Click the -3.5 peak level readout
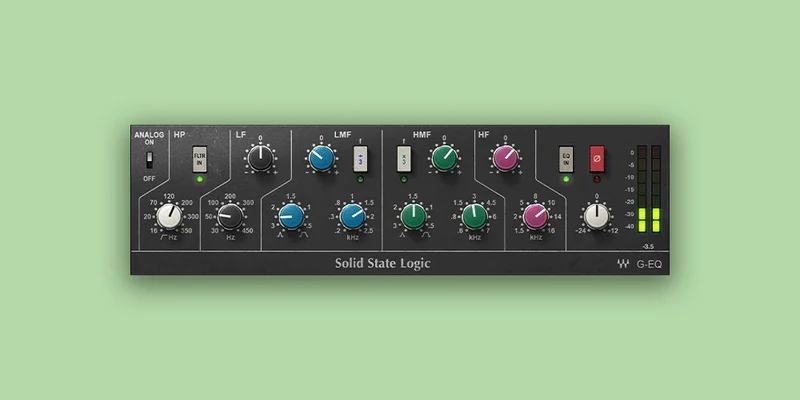 click(x=648, y=246)
